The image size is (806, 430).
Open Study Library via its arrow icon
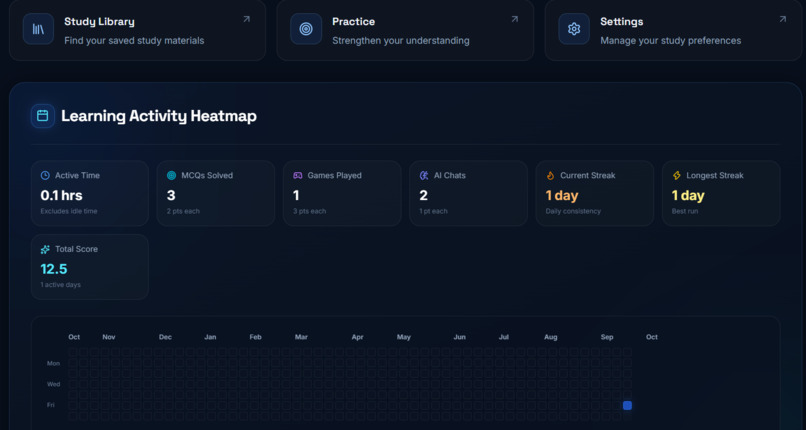[x=246, y=19]
